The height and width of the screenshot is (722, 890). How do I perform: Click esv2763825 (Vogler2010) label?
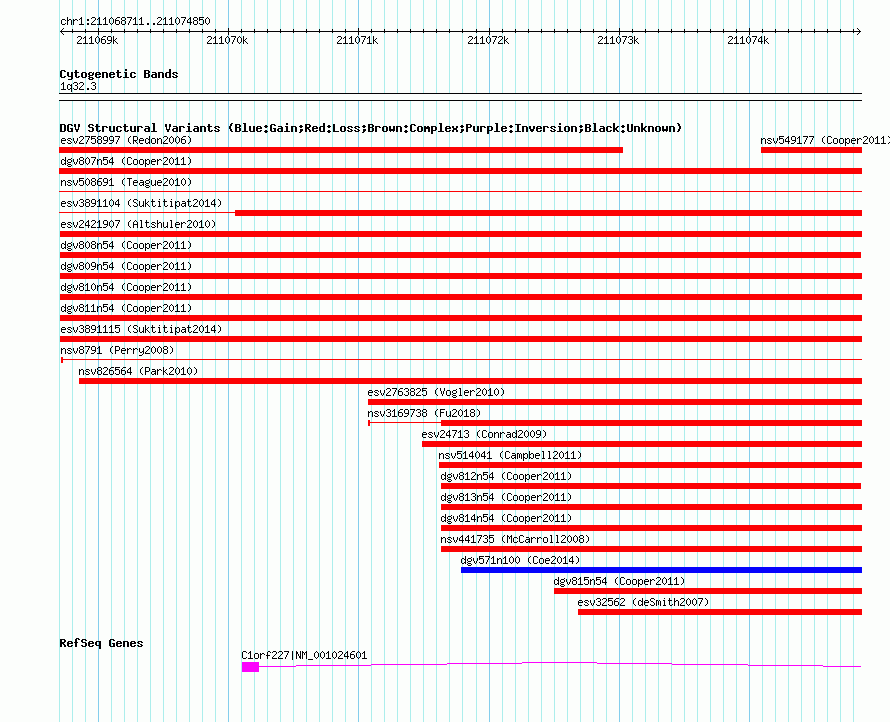pyautogui.click(x=436, y=392)
